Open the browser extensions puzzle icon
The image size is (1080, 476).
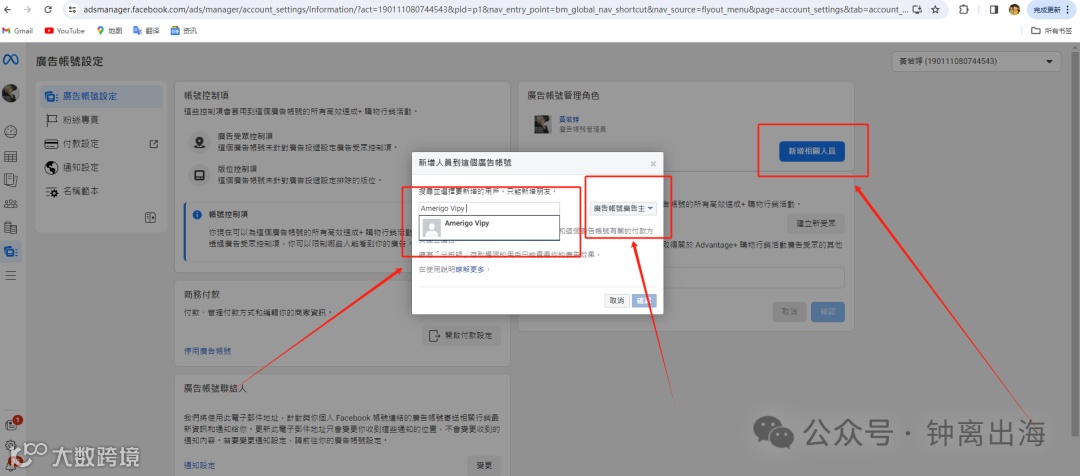tap(964, 10)
